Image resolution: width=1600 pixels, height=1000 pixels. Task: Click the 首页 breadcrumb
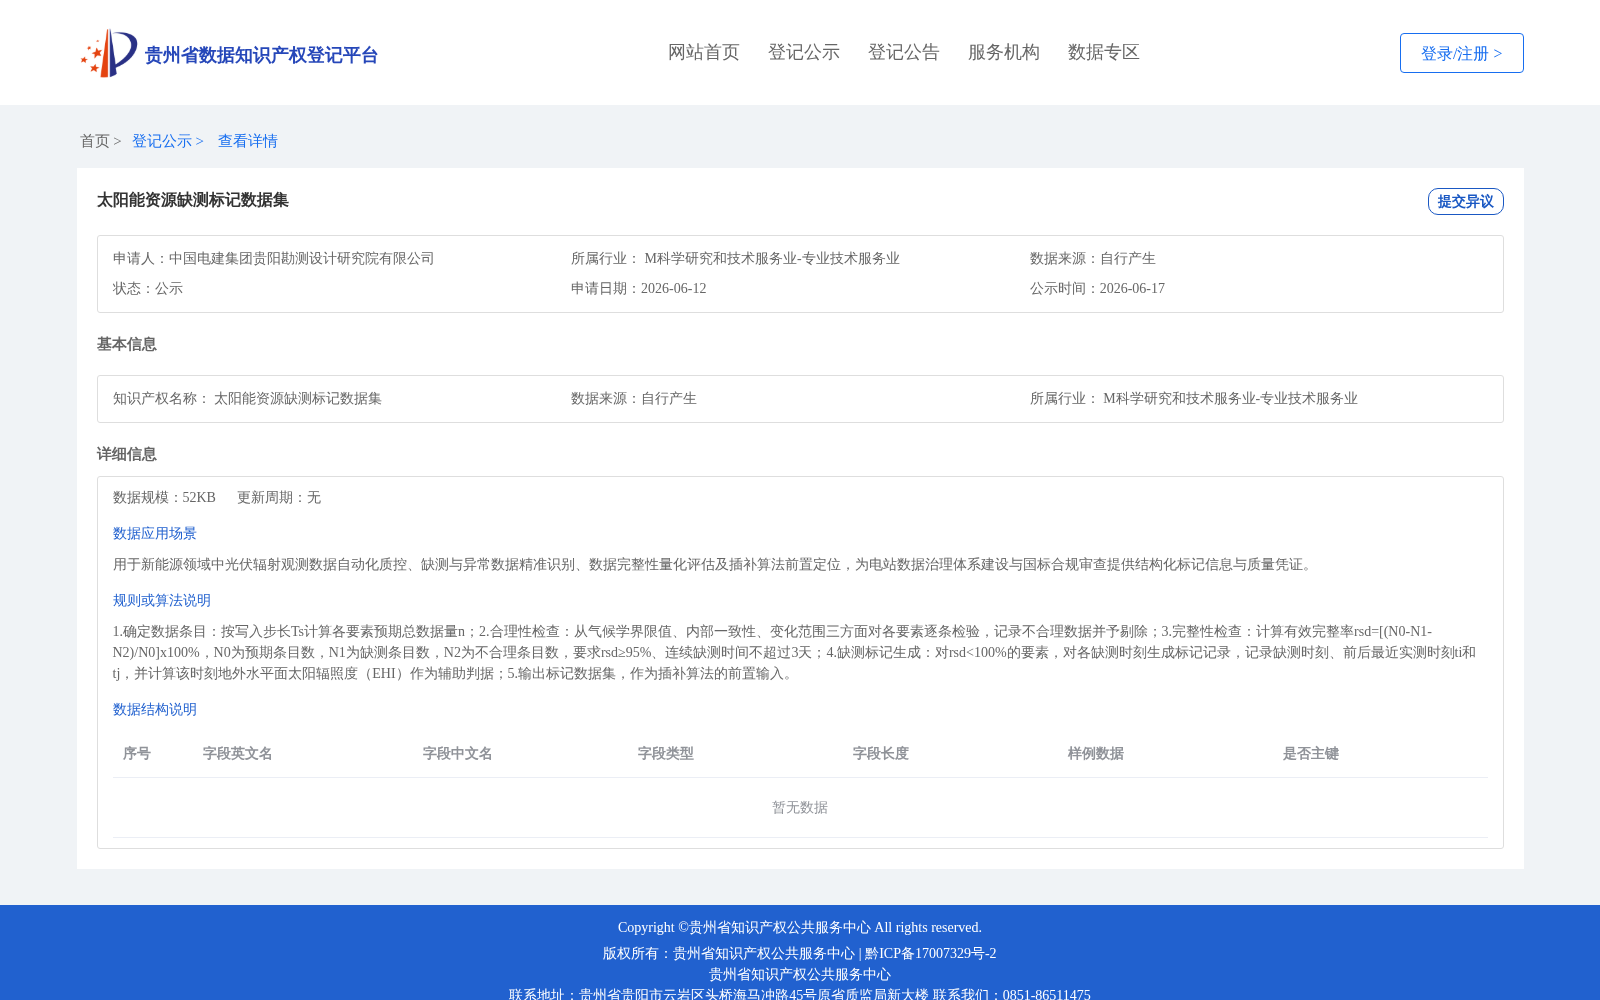point(95,141)
